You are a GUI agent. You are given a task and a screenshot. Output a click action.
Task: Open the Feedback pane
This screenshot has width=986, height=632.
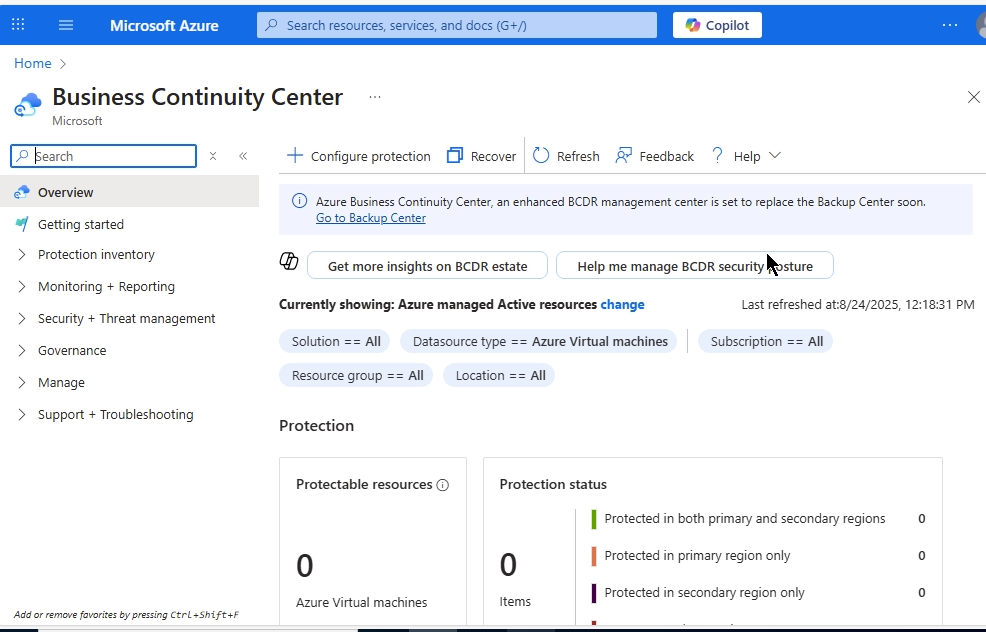pos(654,156)
